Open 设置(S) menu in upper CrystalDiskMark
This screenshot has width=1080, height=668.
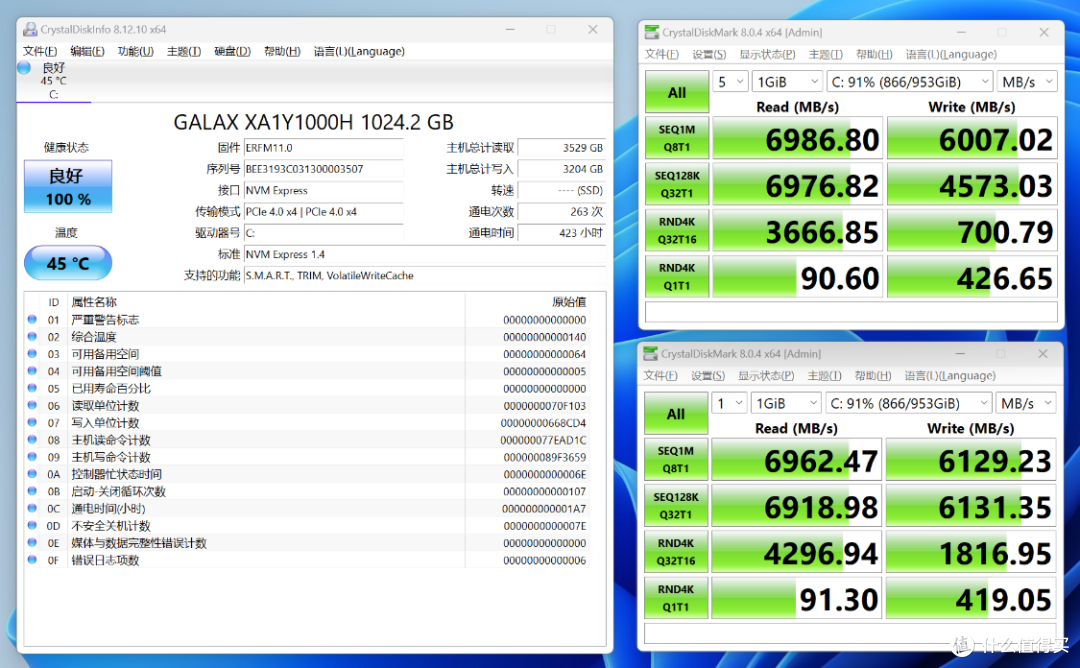pyautogui.click(x=709, y=54)
